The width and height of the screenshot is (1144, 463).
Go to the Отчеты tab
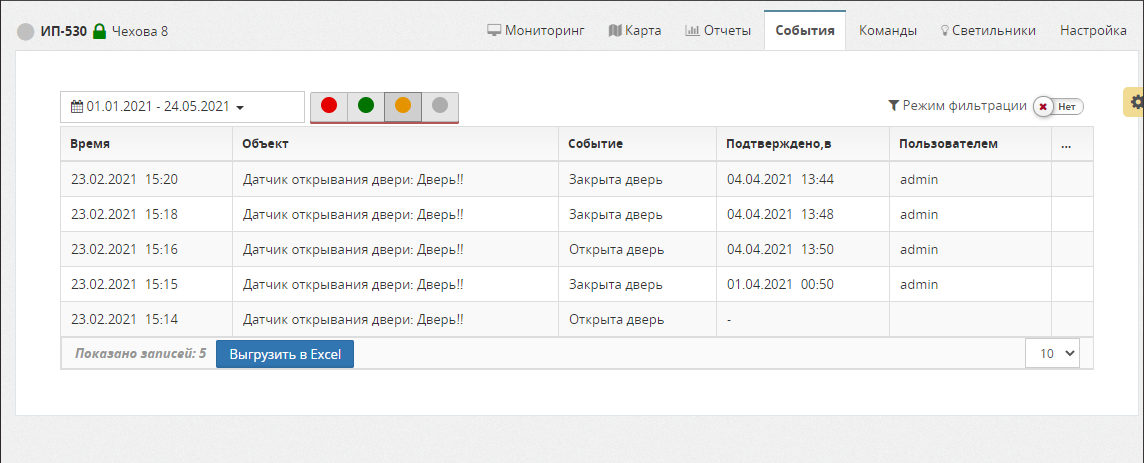[717, 31]
